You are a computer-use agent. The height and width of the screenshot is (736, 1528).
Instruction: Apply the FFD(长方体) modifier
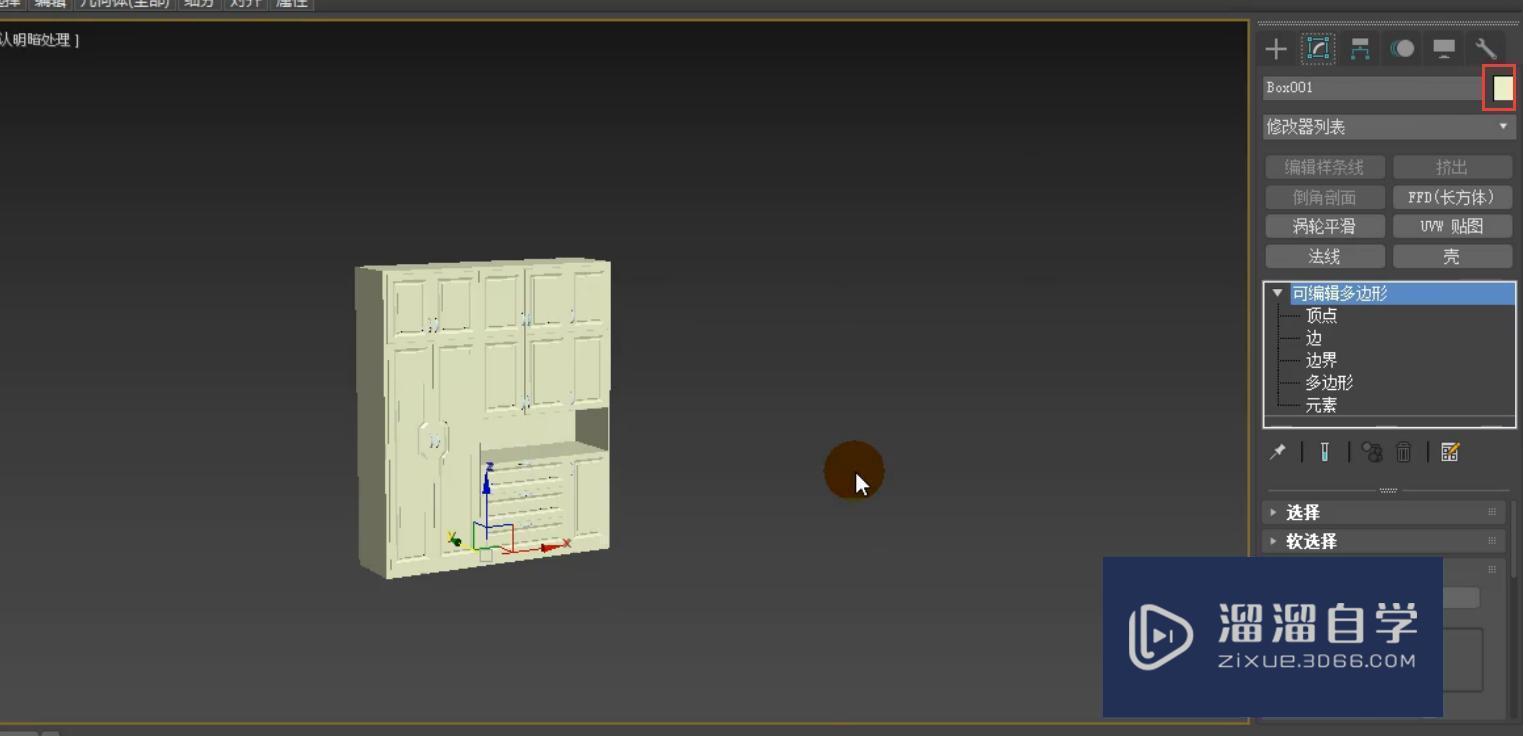tap(1451, 197)
